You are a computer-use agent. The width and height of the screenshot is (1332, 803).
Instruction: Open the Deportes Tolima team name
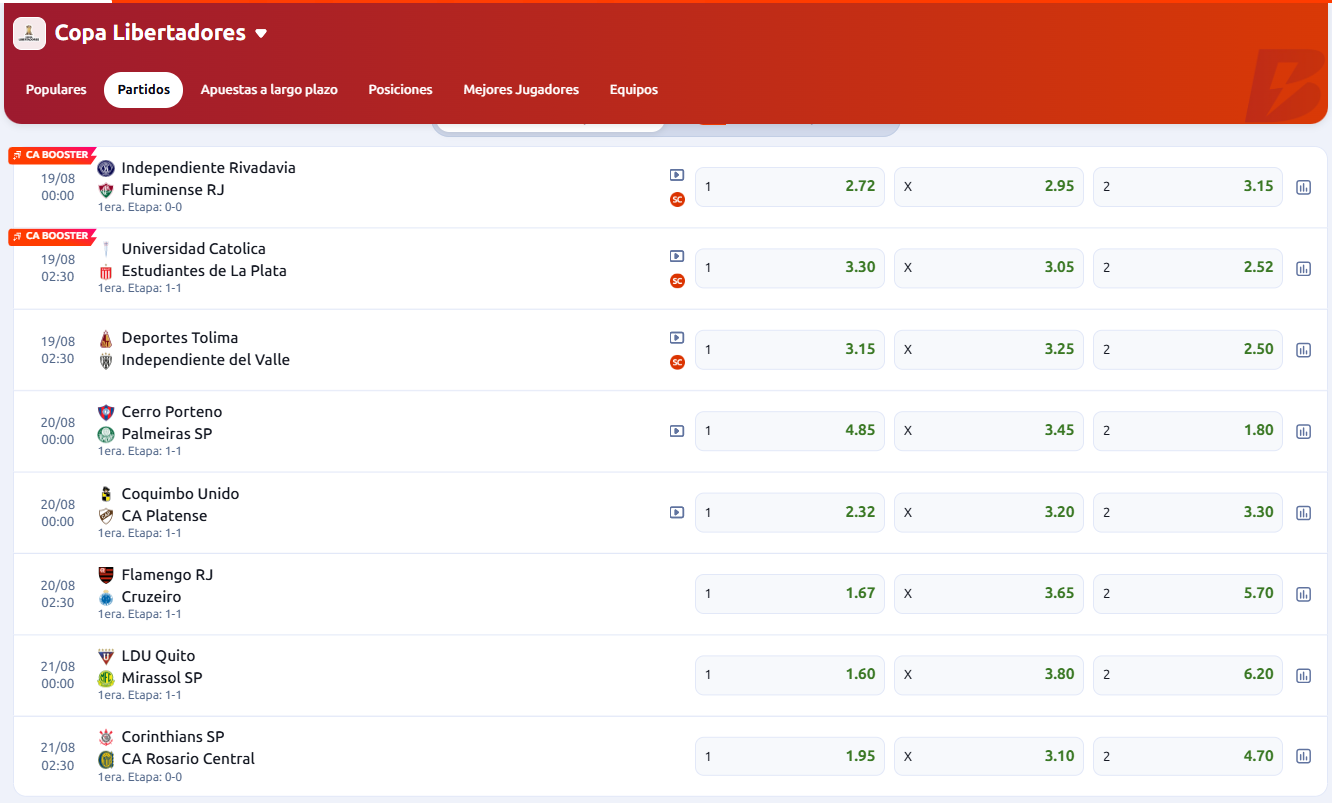[x=180, y=338]
